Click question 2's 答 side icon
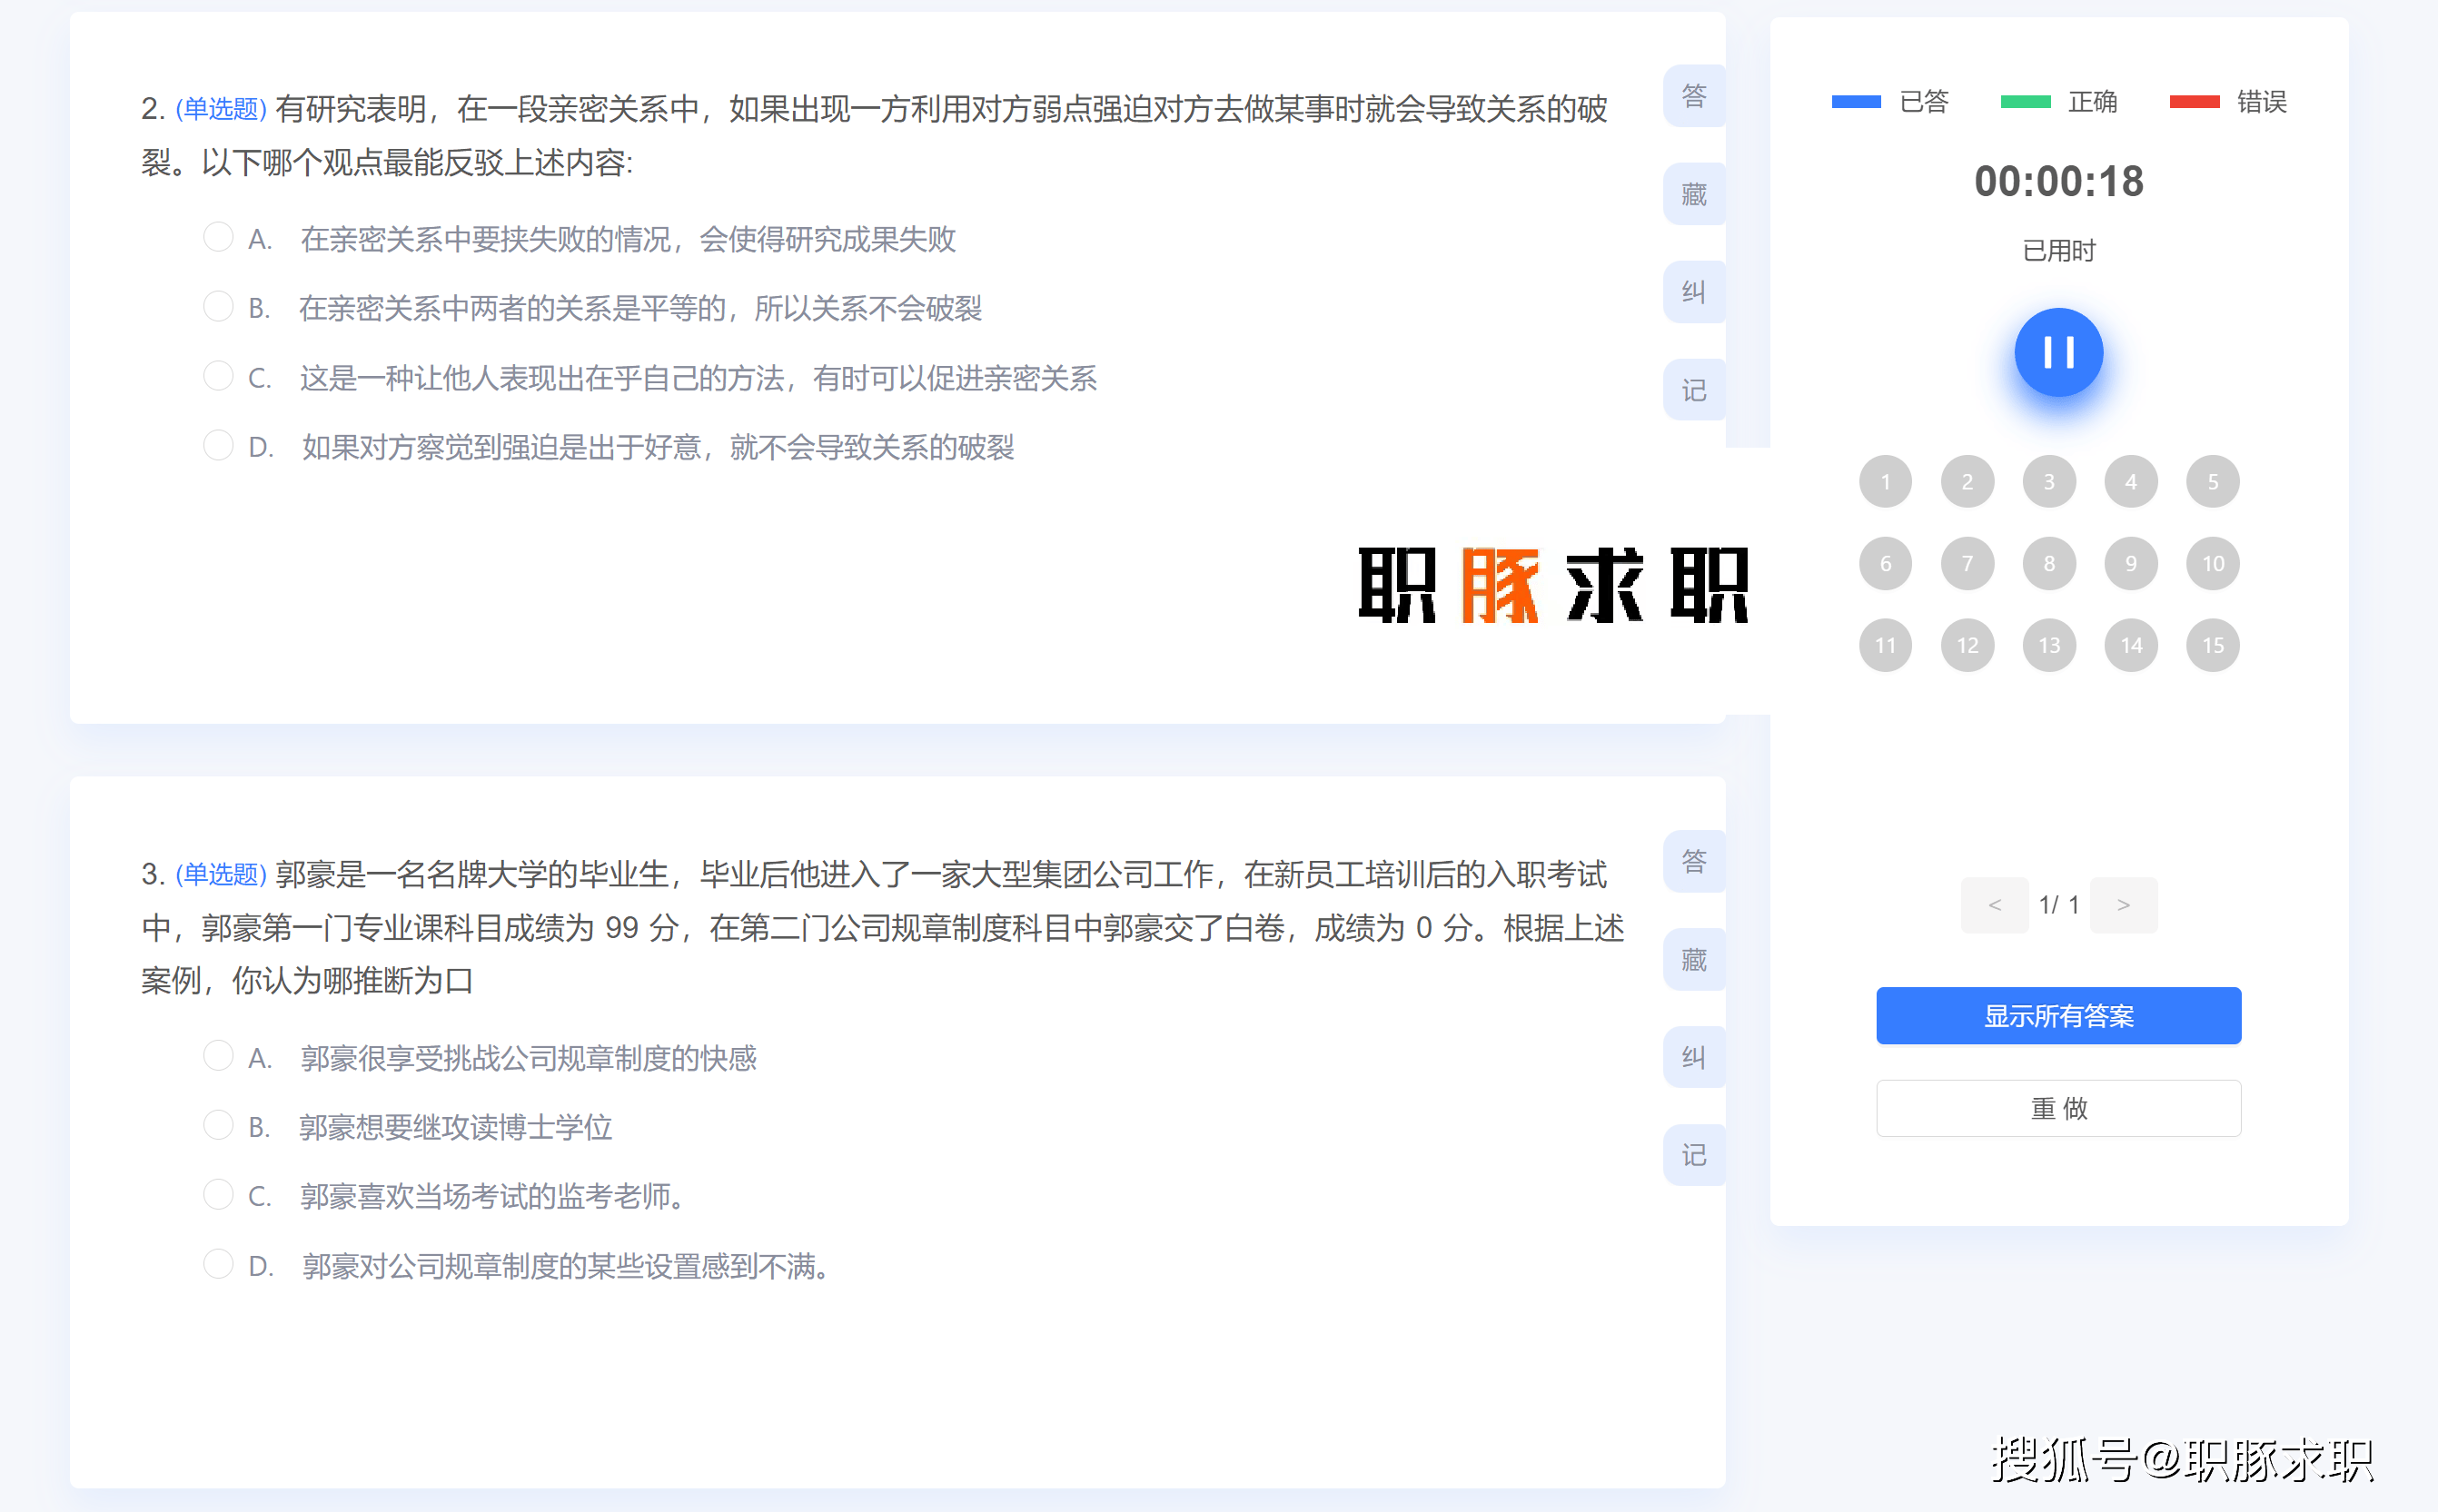 click(1693, 96)
